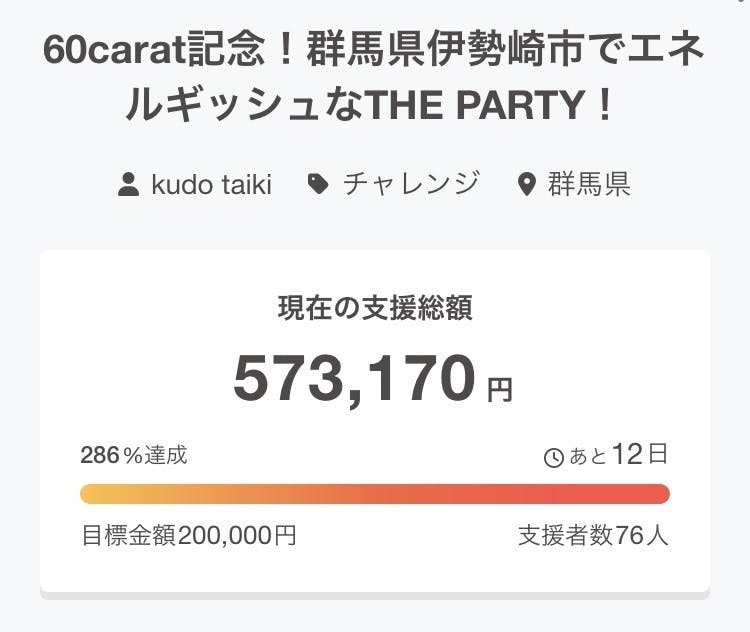This screenshot has width=750, height=632.
Task: Click the 現在の支援総額 heading
Action: 375,308
